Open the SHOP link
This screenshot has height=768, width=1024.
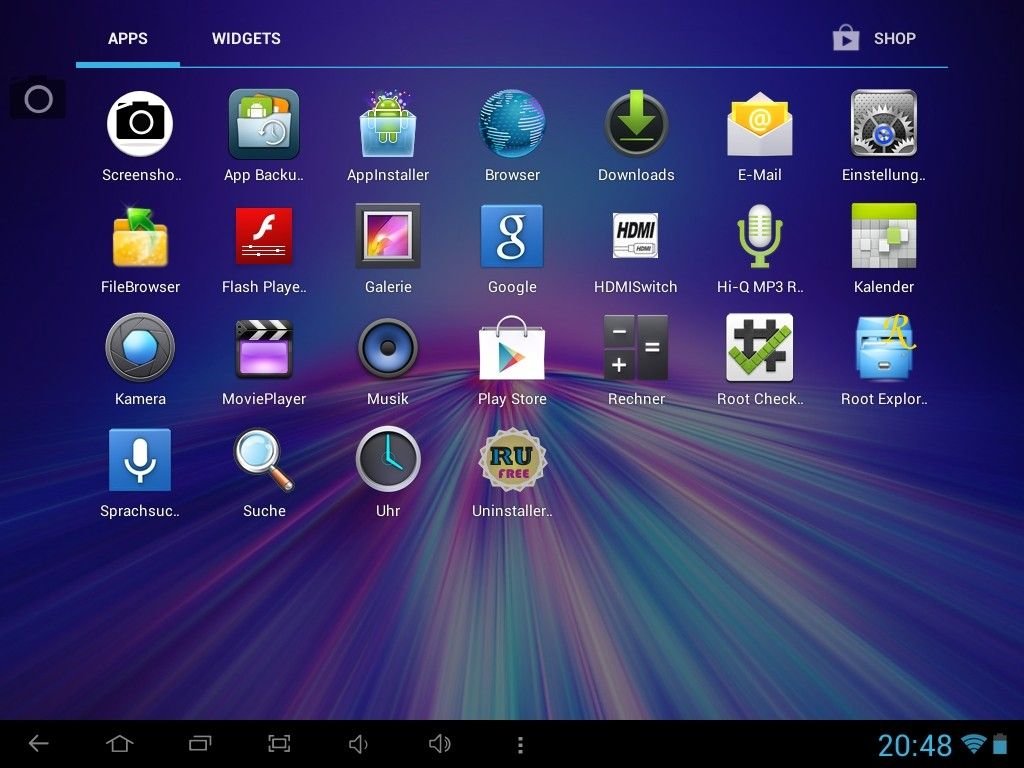(x=874, y=39)
